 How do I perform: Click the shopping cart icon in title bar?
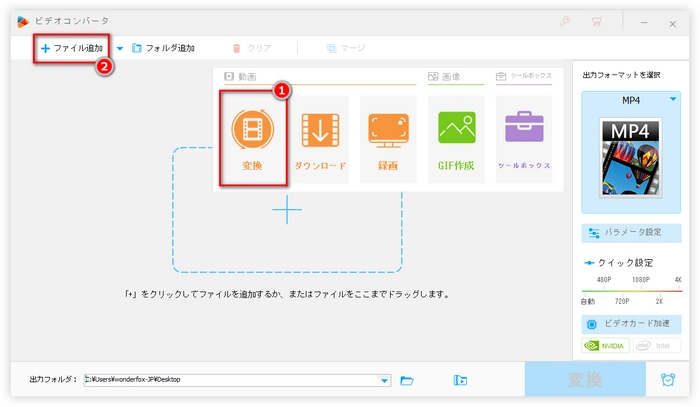pyautogui.click(x=597, y=21)
